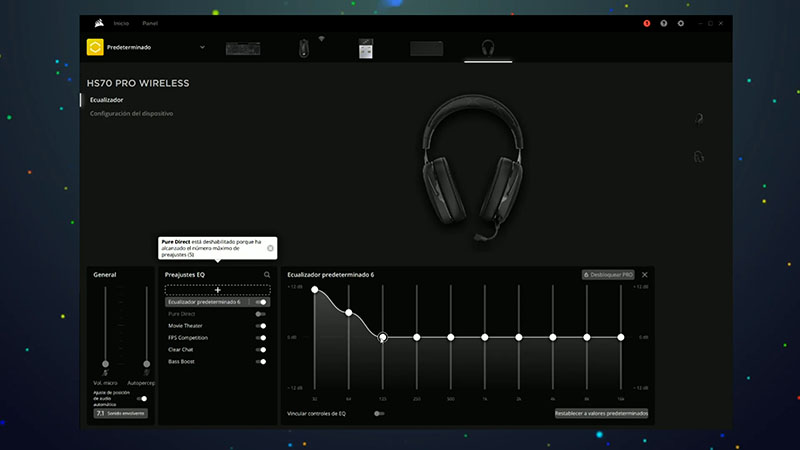Select the "Clear Chat" preset name
Image resolution: width=800 pixels, height=450 pixels.
point(181,349)
